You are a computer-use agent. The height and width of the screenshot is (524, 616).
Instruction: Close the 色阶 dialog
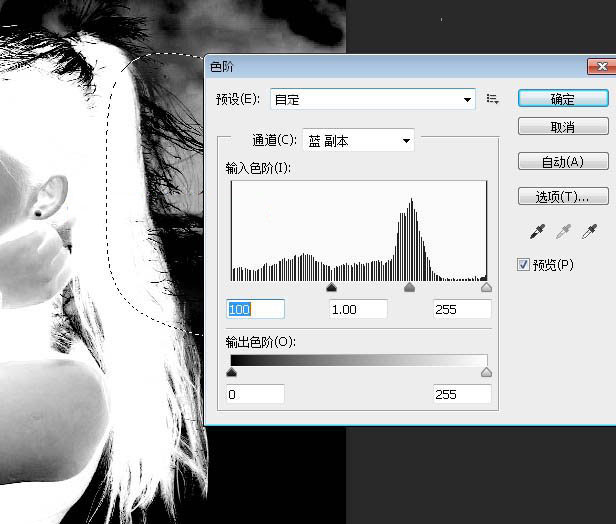coord(601,66)
